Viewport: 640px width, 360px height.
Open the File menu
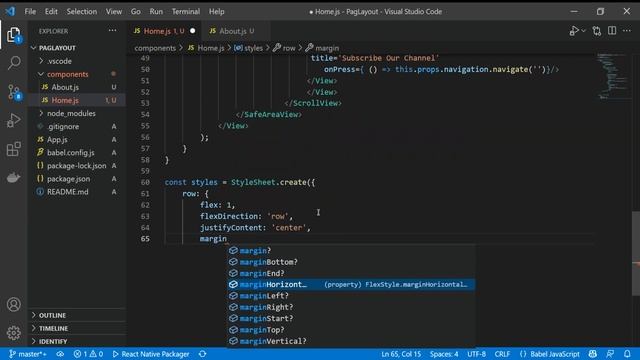pyautogui.click(x=30, y=11)
